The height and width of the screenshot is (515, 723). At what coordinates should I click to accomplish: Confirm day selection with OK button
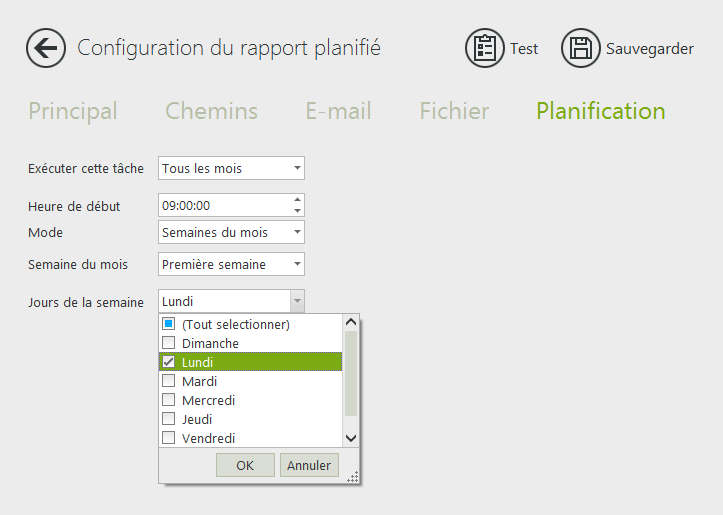pos(245,465)
